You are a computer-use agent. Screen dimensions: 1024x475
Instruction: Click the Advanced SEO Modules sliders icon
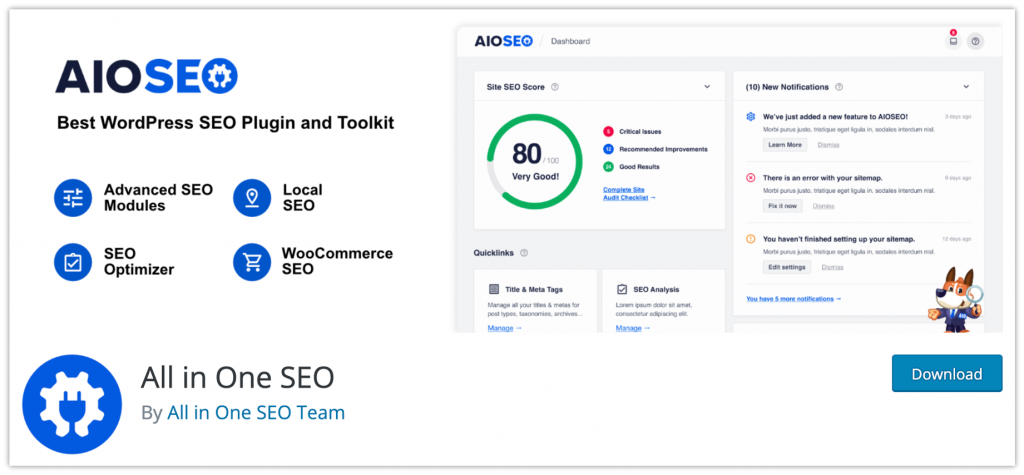coord(73,198)
